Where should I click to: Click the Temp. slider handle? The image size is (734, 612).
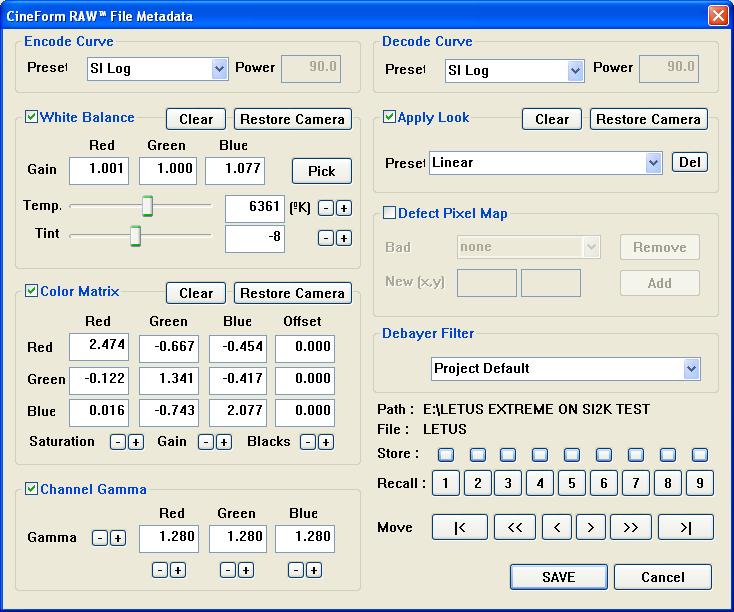147,206
